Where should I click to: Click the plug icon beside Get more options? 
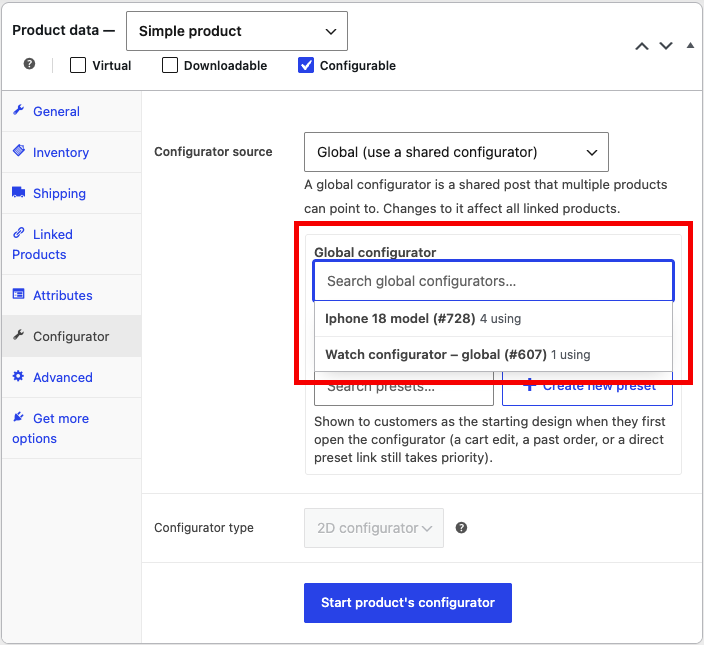click(18, 417)
